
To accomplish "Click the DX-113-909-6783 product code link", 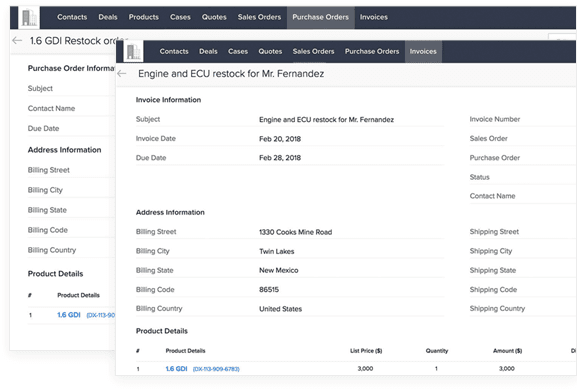I will coord(216,369).
